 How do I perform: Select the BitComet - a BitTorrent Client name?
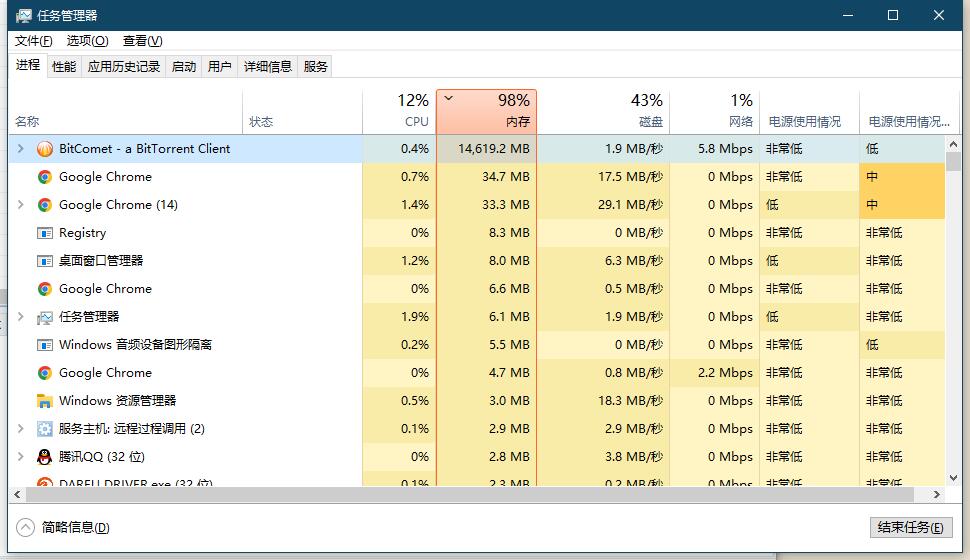point(144,149)
